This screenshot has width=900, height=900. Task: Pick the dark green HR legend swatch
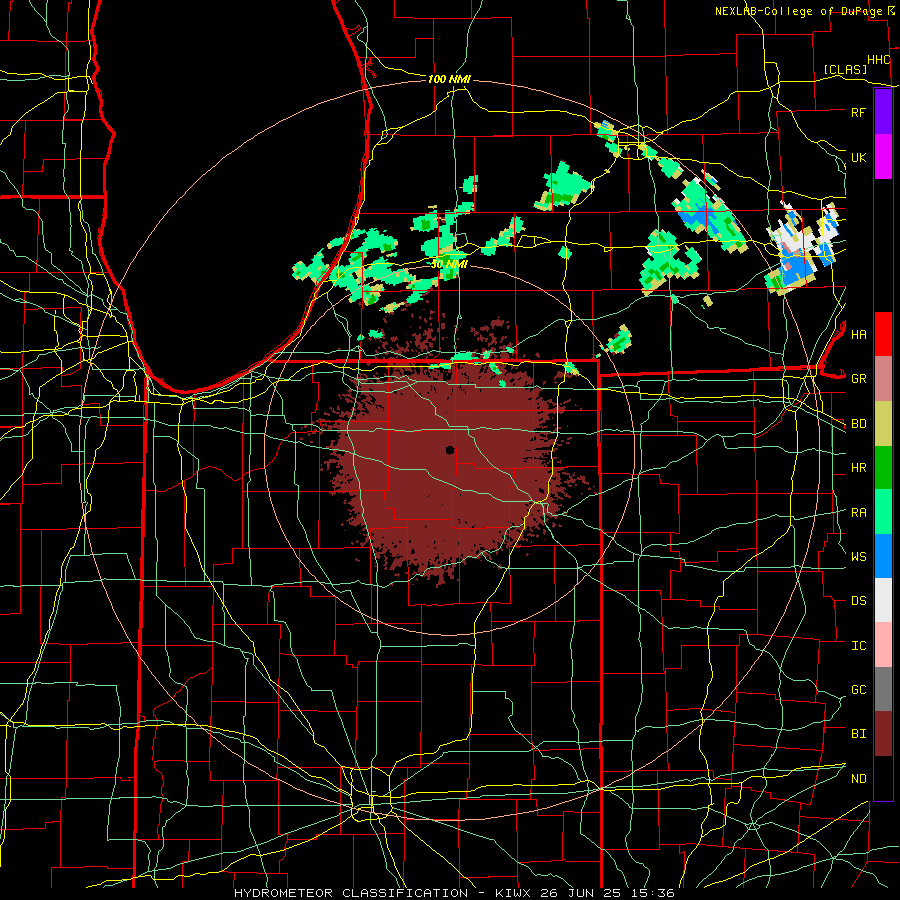pos(883,468)
